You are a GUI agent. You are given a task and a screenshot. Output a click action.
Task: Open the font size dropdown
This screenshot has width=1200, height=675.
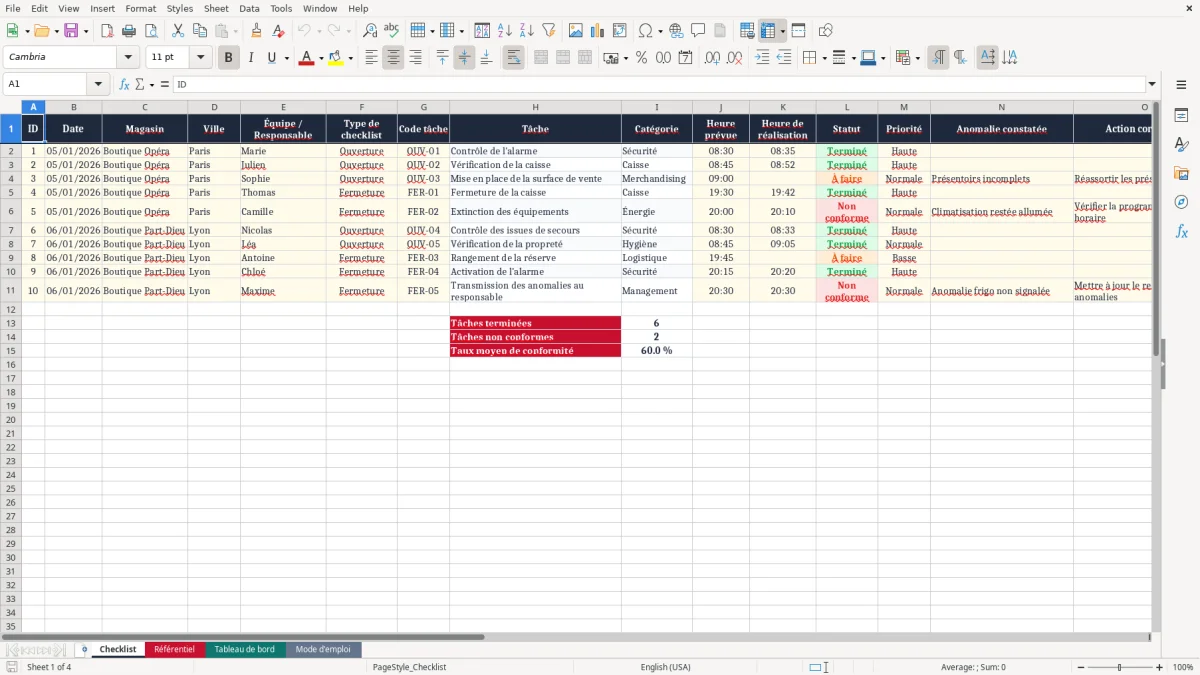pyautogui.click(x=201, y=58)
